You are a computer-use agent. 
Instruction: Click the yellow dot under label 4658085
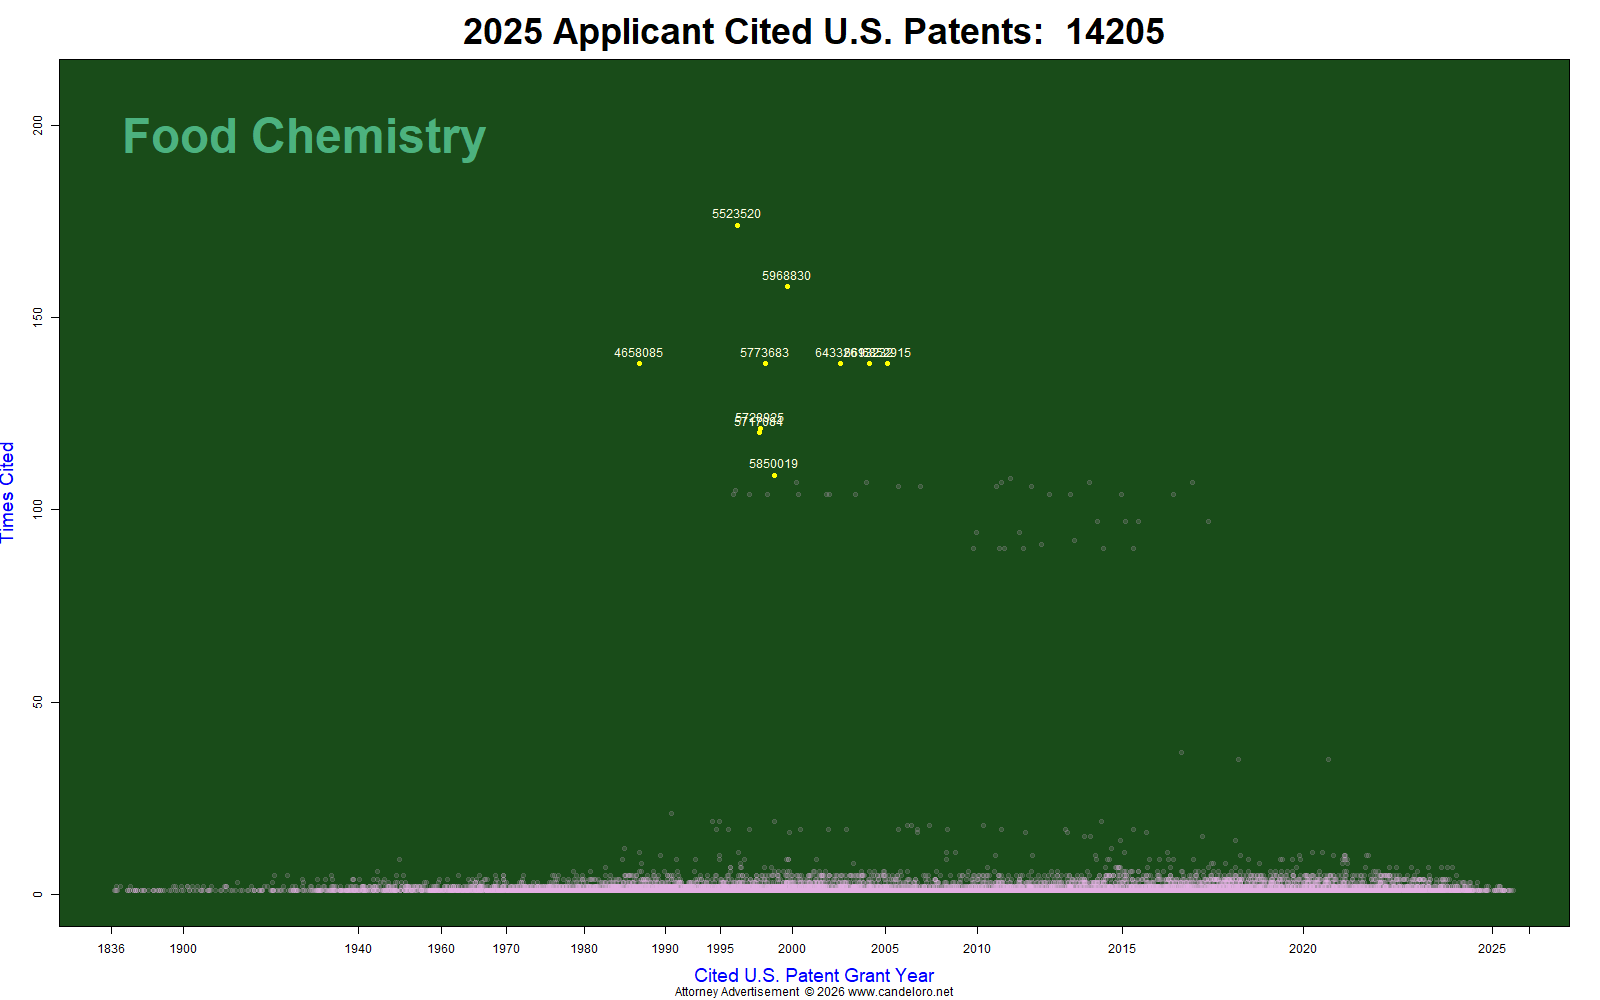[639, 363]
